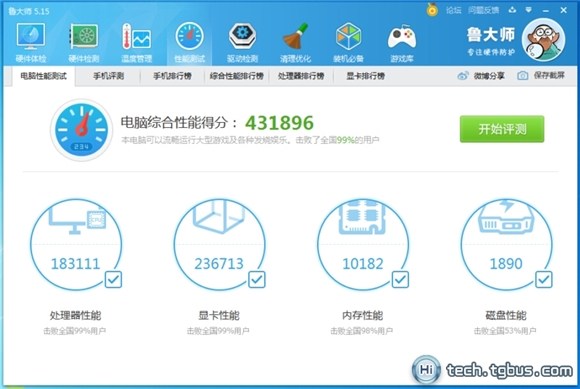The height and width of the screenshot is (389, 580).
Task: Click the 鲁大师 cartoon avatar
Action: [x=543, y=40]
